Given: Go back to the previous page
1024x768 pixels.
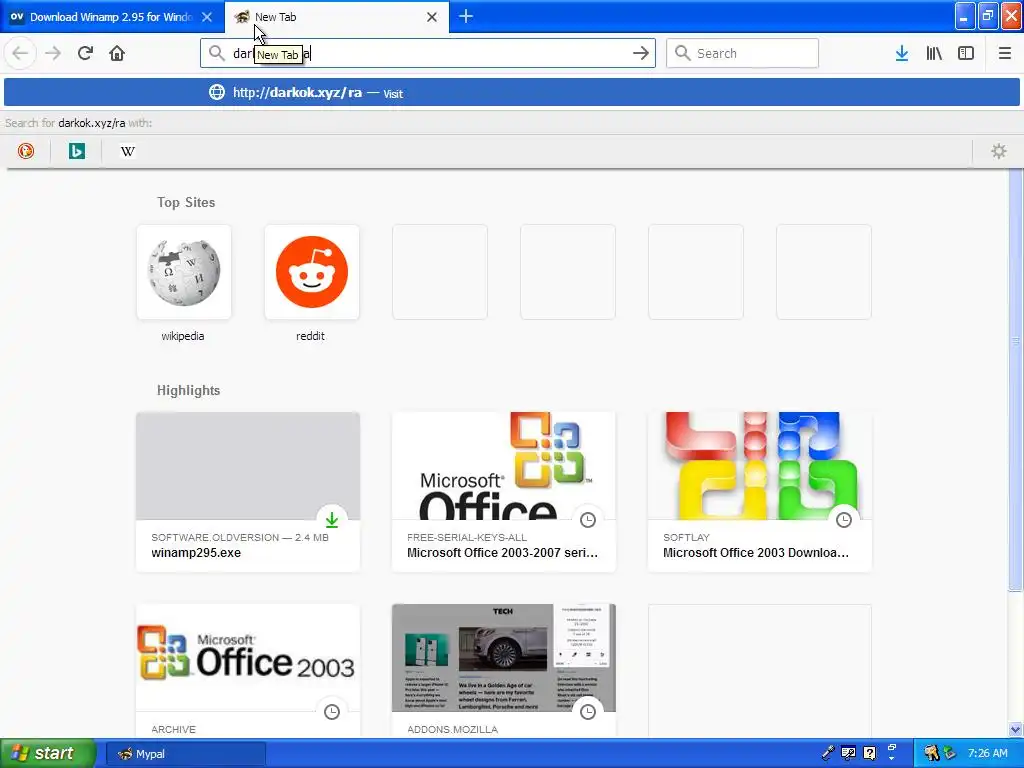Looking at the screenshot, I should 20,53.
